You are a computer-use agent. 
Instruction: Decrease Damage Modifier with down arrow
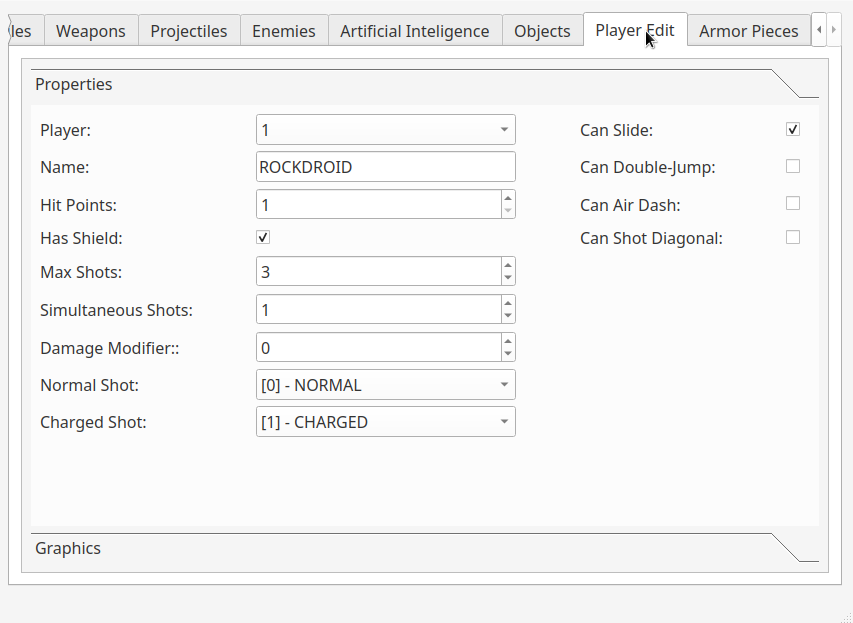point(508,354)
